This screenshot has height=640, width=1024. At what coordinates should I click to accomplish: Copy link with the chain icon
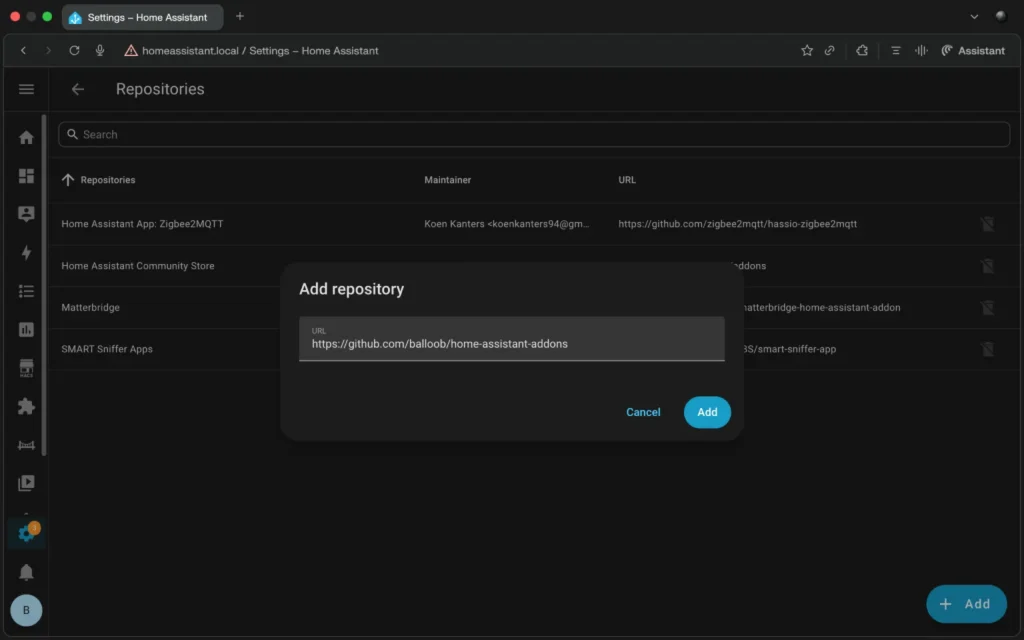829,50
